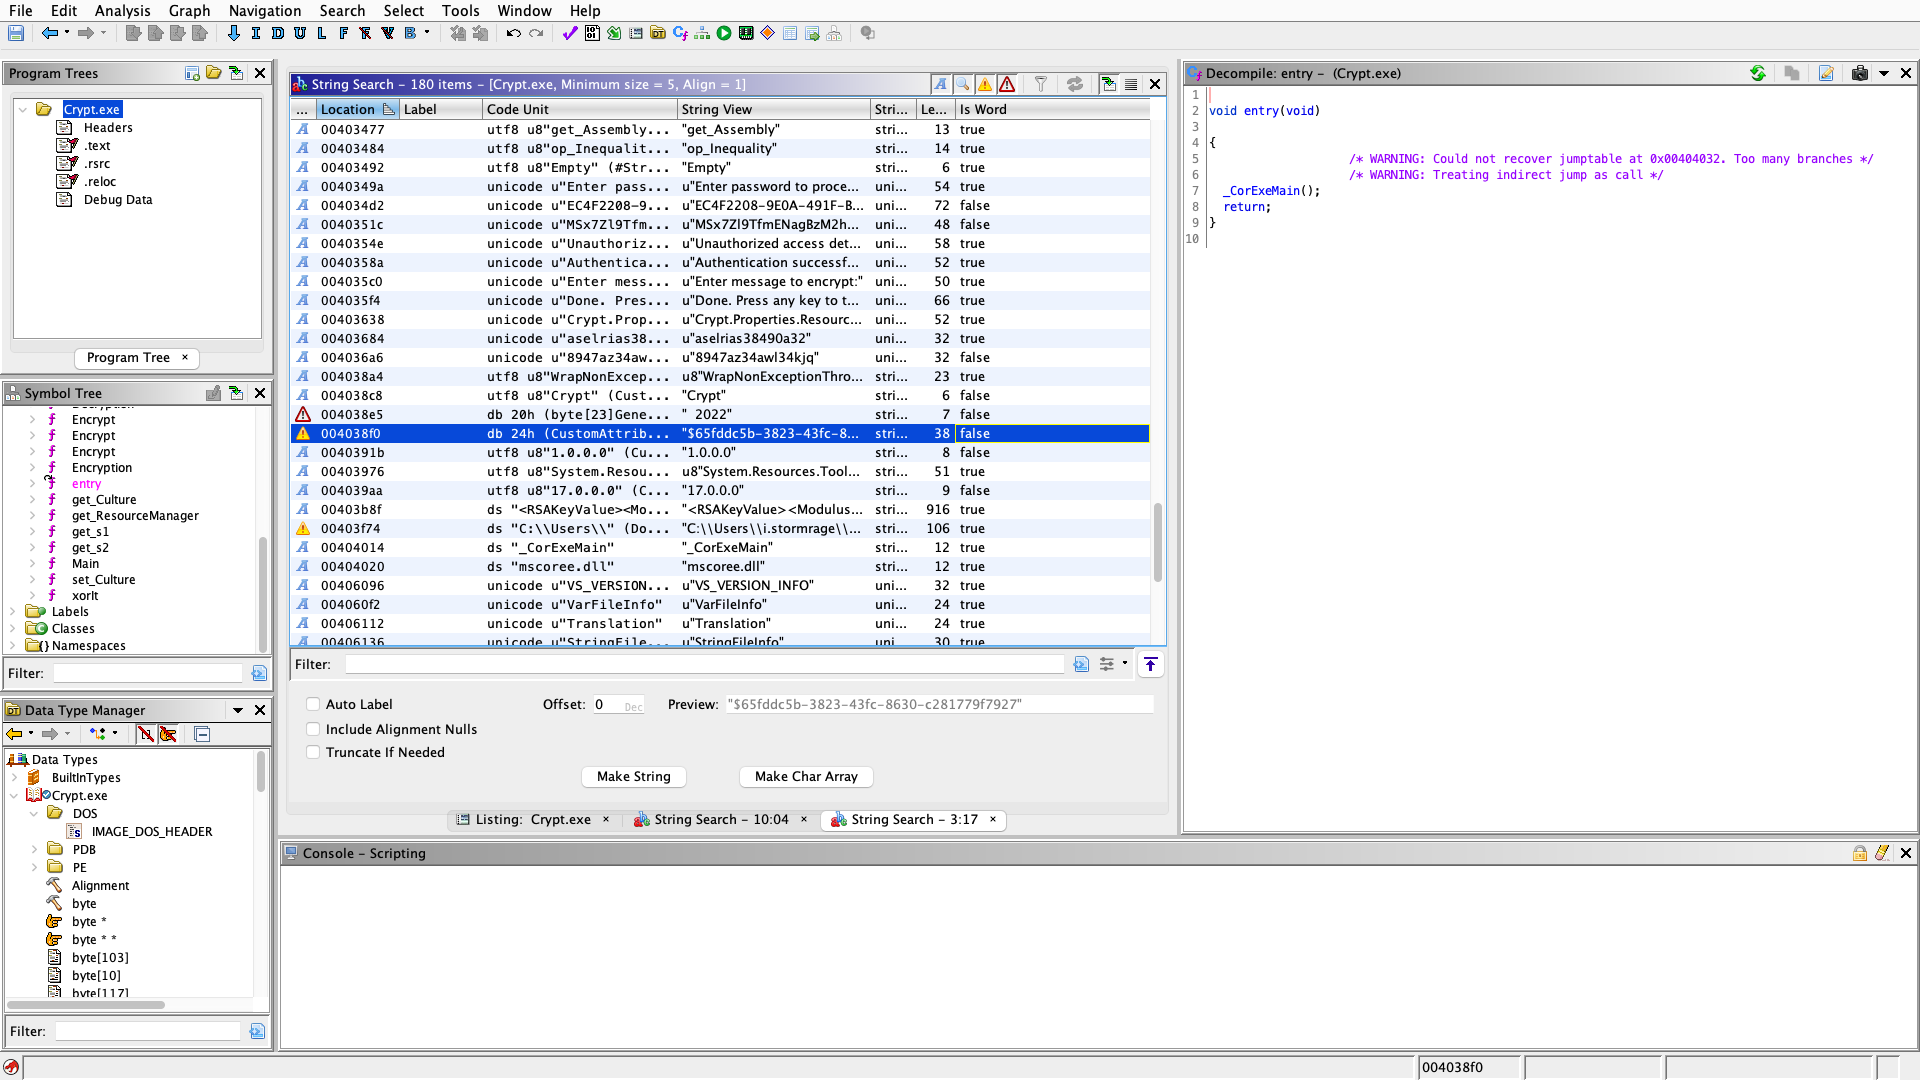This screenshot has width=1920, height=1080.
Task: Click the Data Type Manager toolbar icon
Action: 658,33
